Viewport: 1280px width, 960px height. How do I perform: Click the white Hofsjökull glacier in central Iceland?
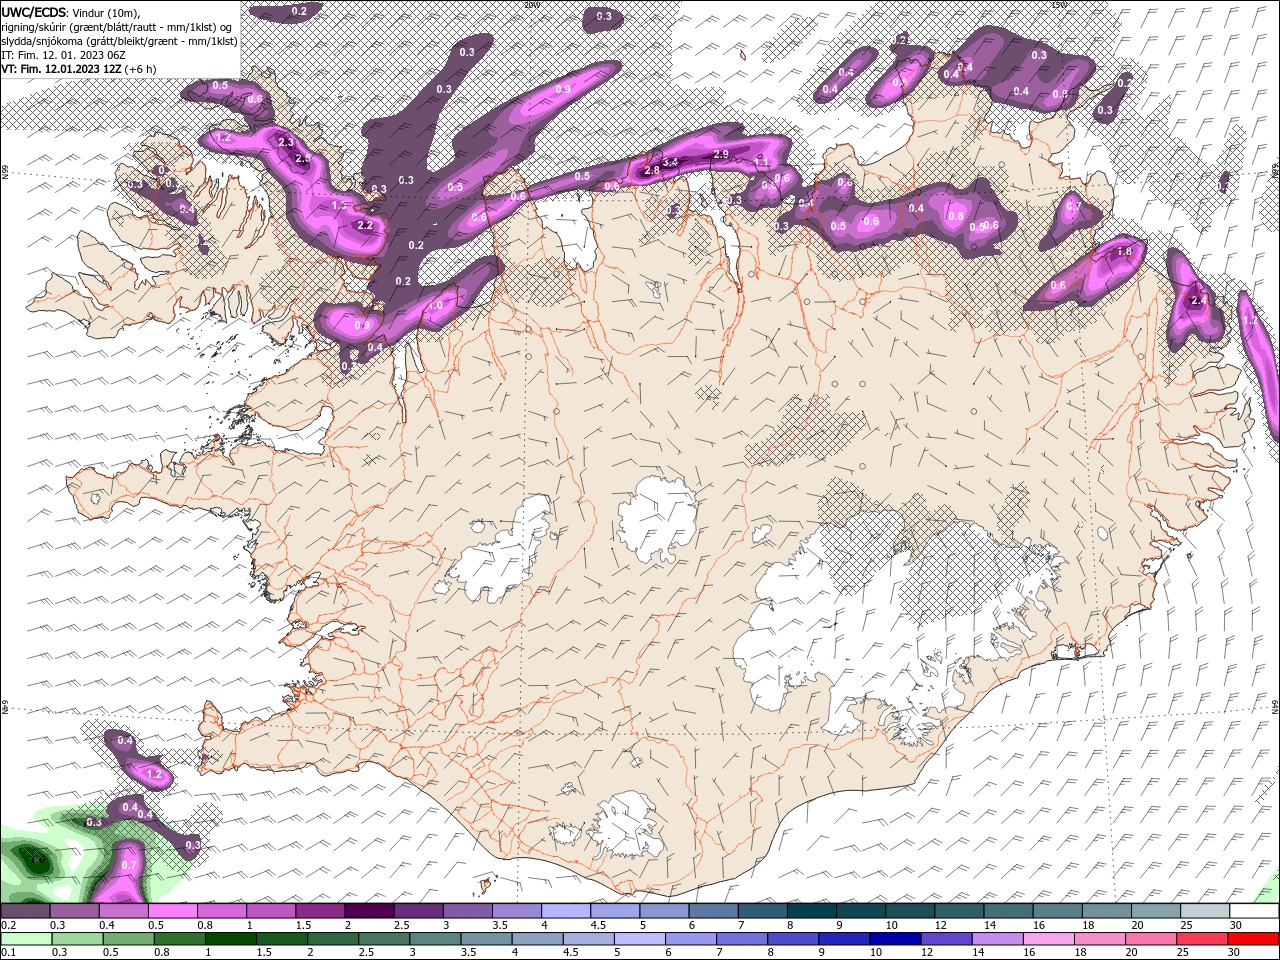(x=657, y=518)
